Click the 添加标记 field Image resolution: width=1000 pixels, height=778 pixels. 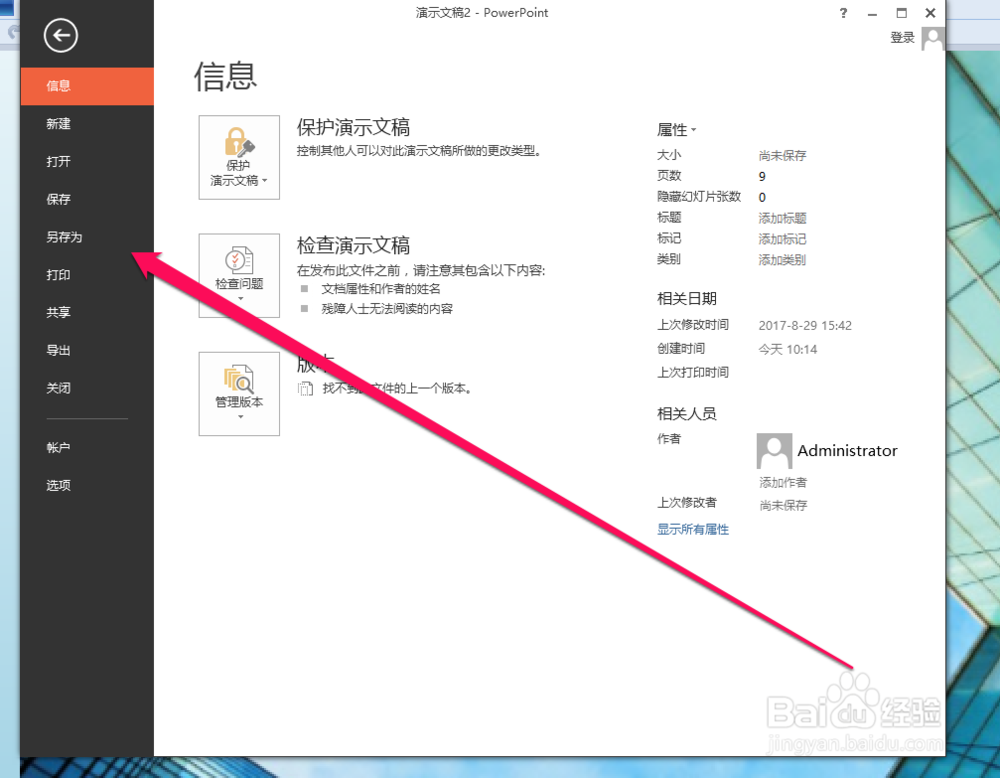(x=782, y=239)
